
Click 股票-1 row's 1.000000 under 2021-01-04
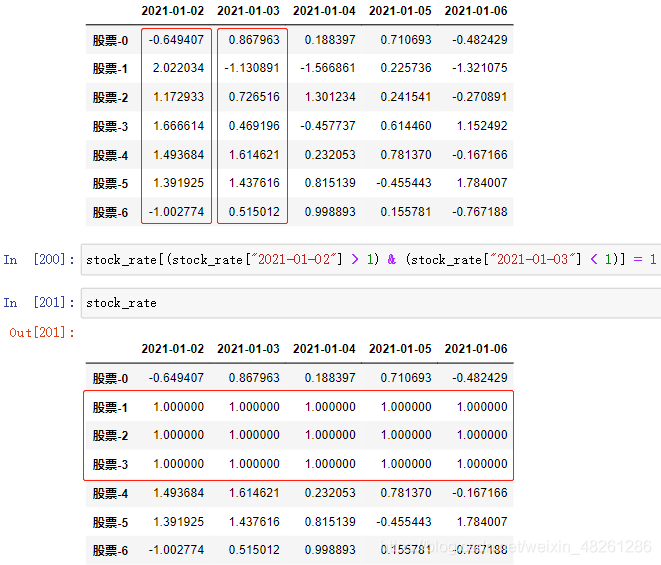pos(330,407)
